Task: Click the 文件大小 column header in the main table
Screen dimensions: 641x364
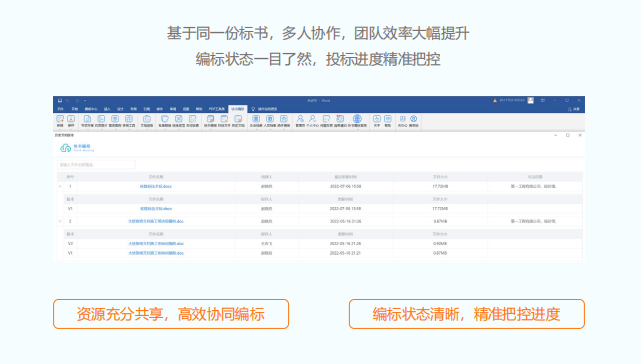Action: [x=440, y=177]
